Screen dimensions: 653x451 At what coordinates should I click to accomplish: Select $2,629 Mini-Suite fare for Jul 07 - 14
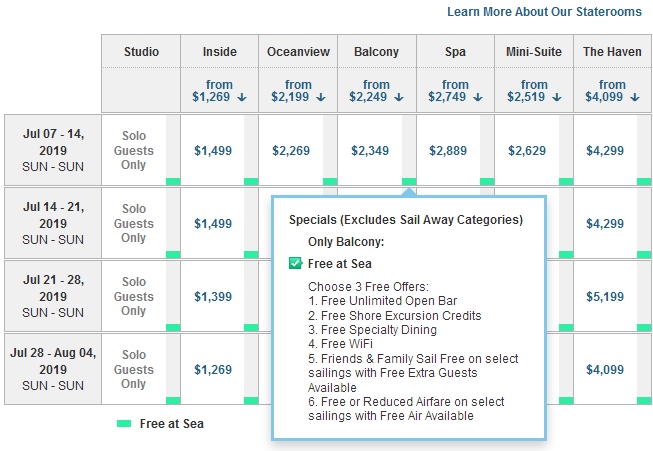527,151
